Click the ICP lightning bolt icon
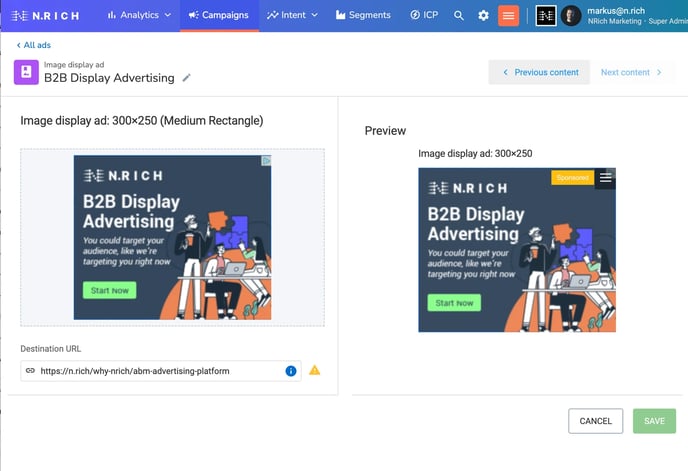 coord(415,15)
